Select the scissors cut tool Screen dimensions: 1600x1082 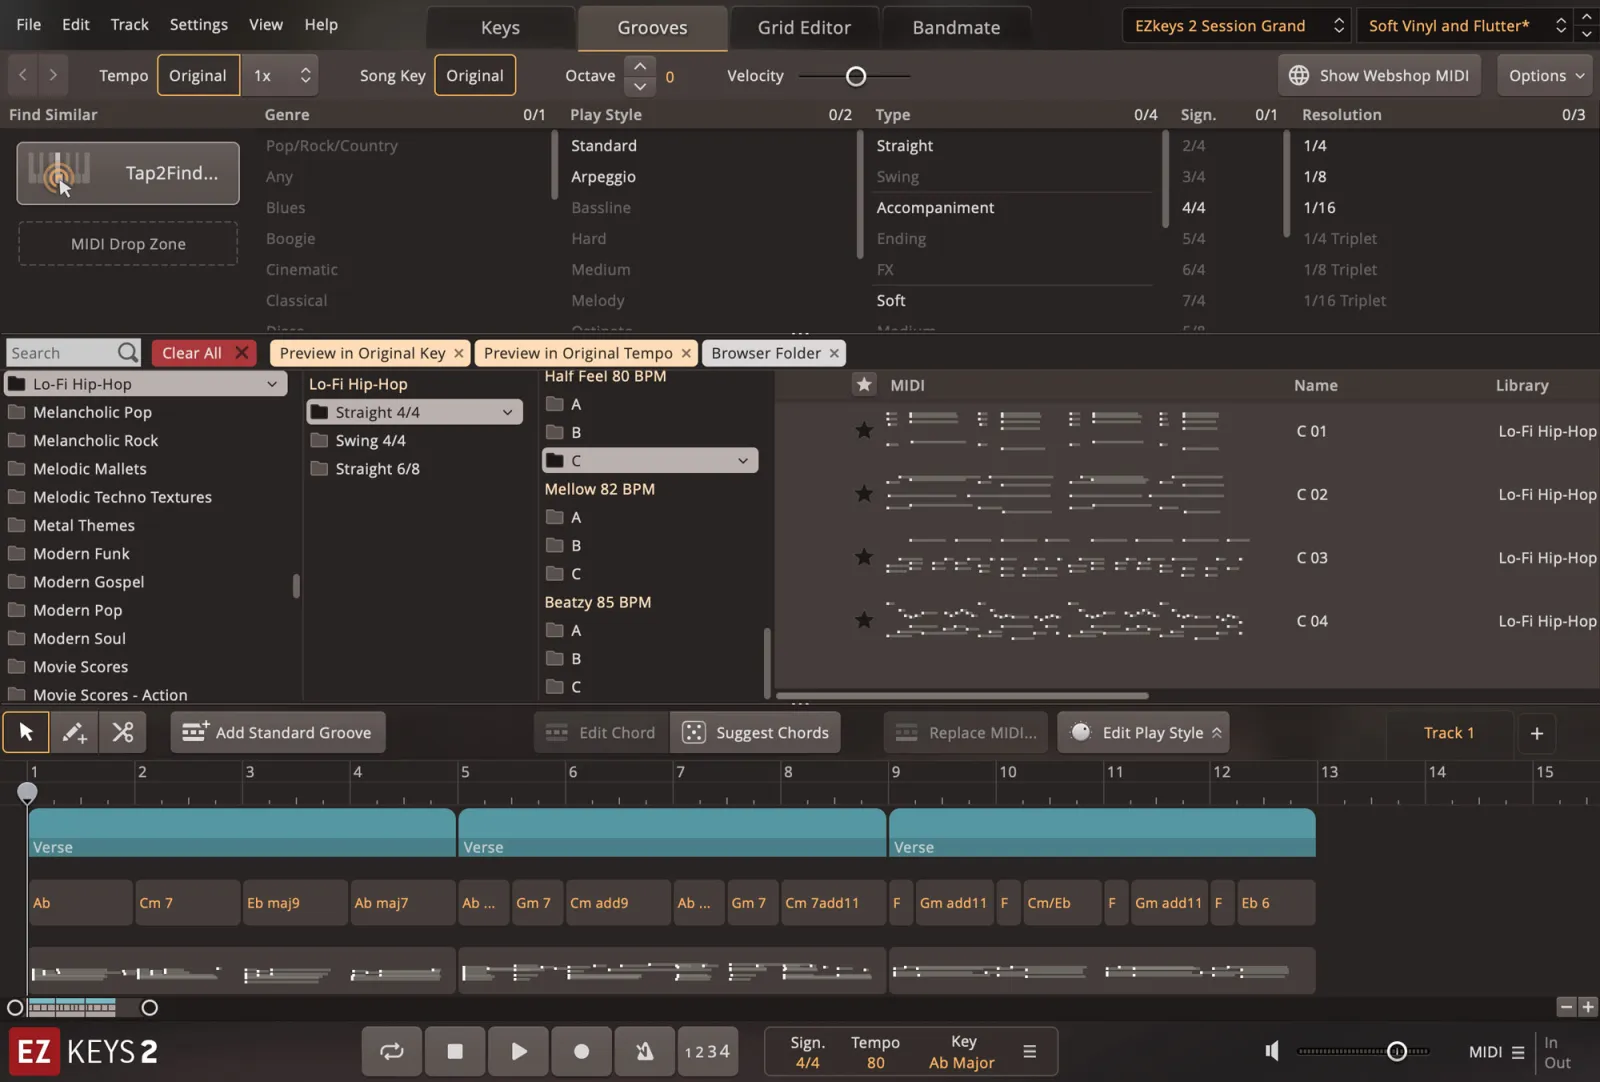coord(123,733)
